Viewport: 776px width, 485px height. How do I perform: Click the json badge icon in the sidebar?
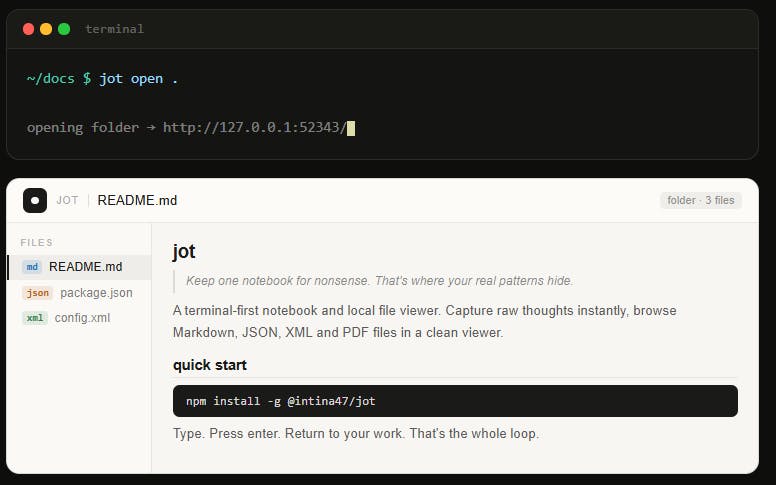[37, 293]
